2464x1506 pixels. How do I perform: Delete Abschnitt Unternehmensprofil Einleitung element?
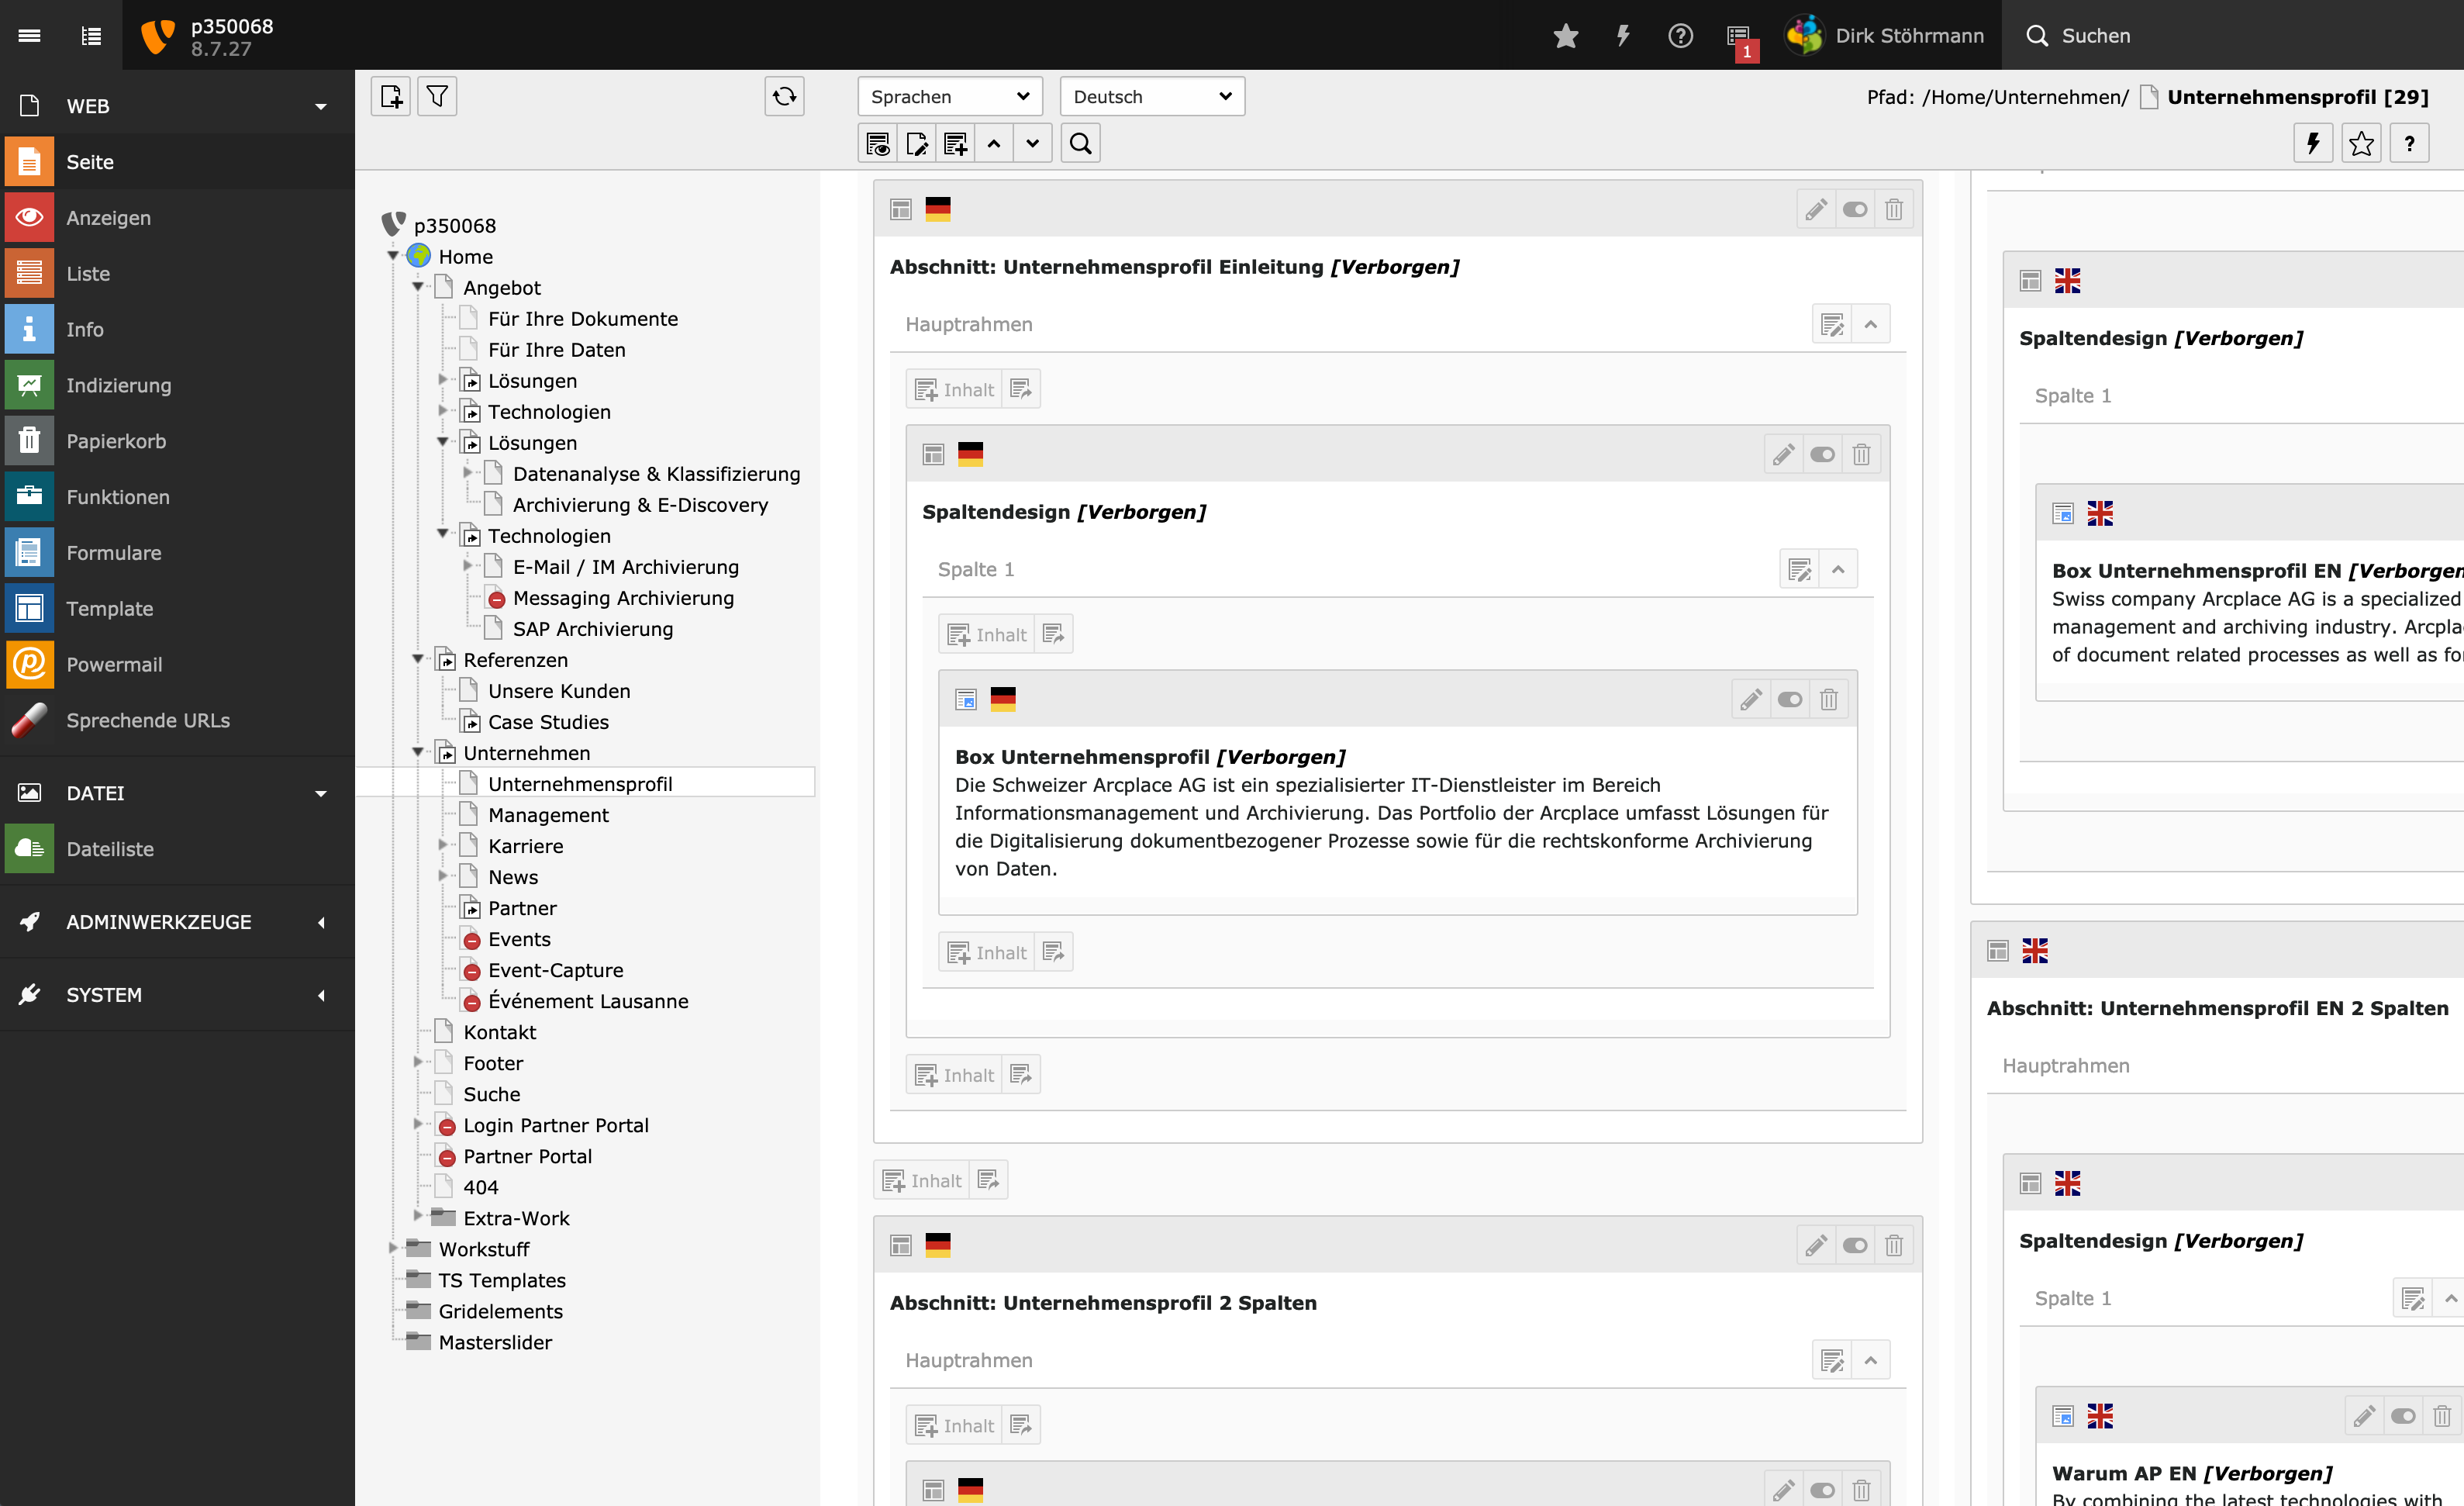coord(1894,209)
